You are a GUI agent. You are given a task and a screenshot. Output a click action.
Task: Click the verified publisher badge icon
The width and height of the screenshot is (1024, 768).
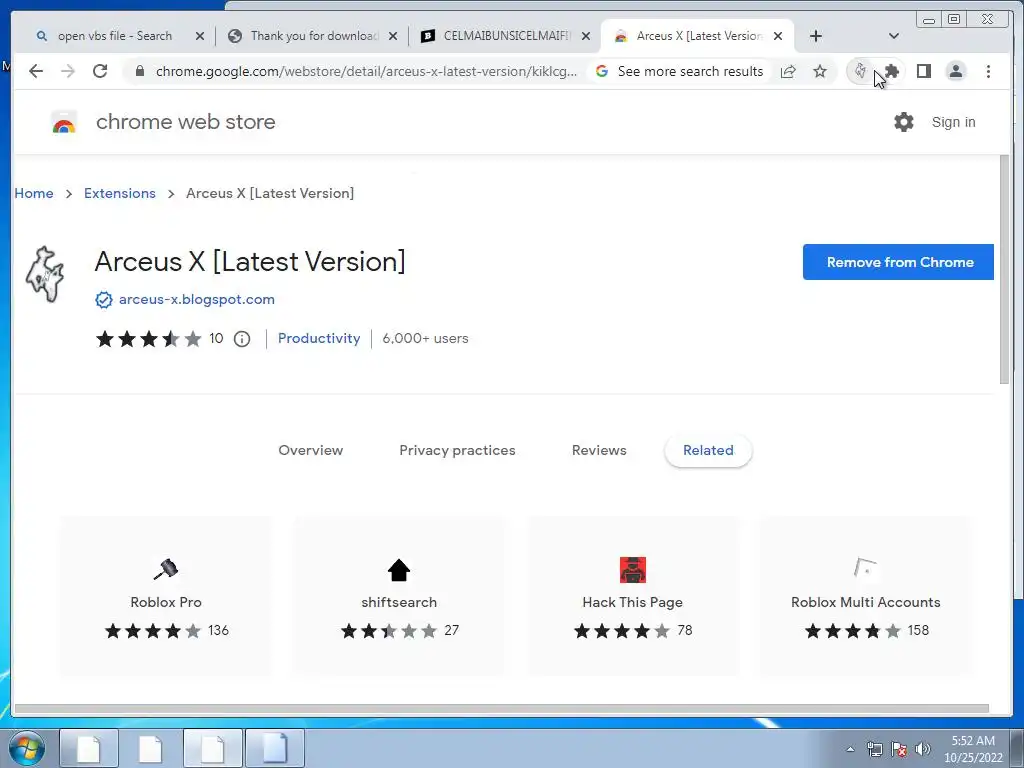103,300
